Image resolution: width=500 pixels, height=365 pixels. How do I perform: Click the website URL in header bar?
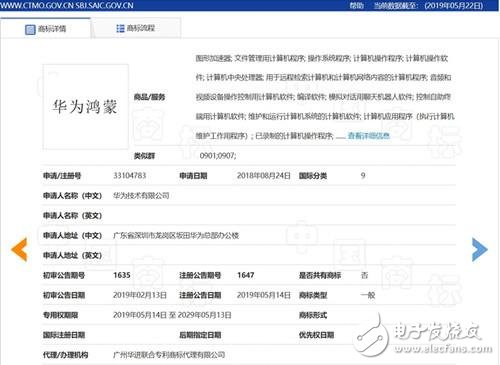point(67,5)
